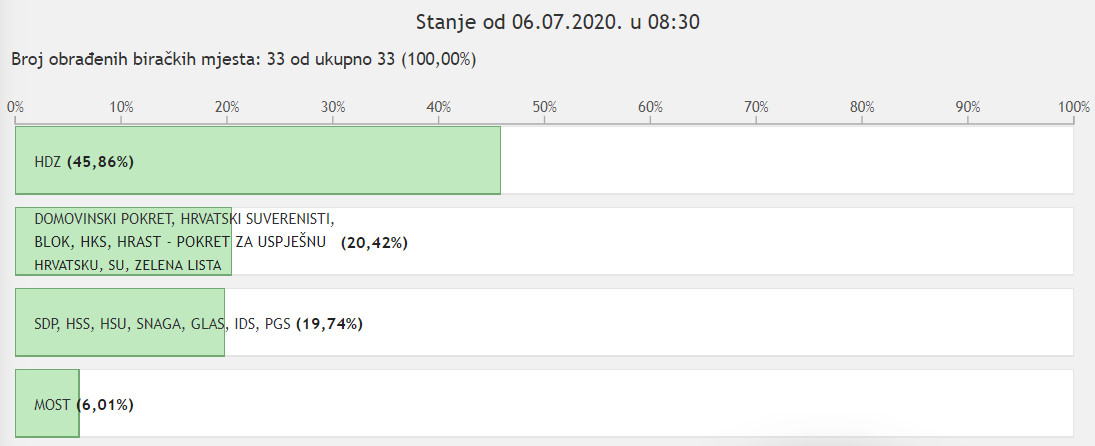1095x446 pixels.
Task: Click the HDZ green result bar
Action: (258, 160)
